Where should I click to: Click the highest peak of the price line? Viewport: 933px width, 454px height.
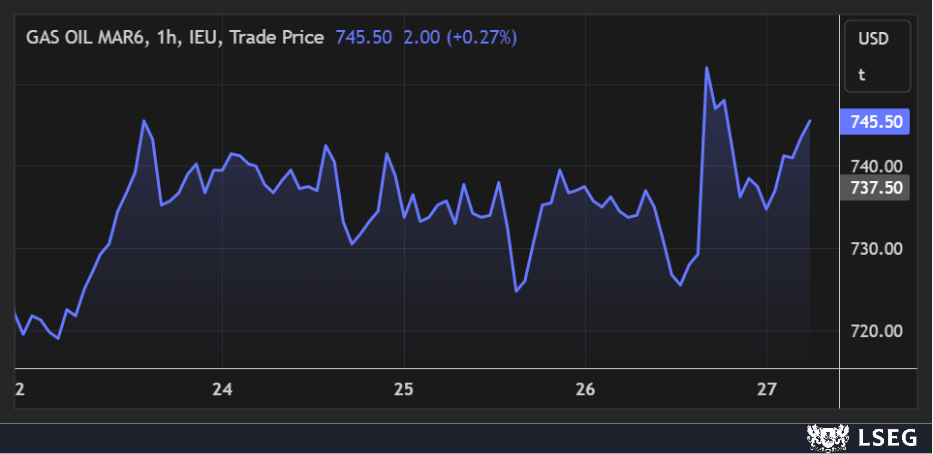point(706,68)
